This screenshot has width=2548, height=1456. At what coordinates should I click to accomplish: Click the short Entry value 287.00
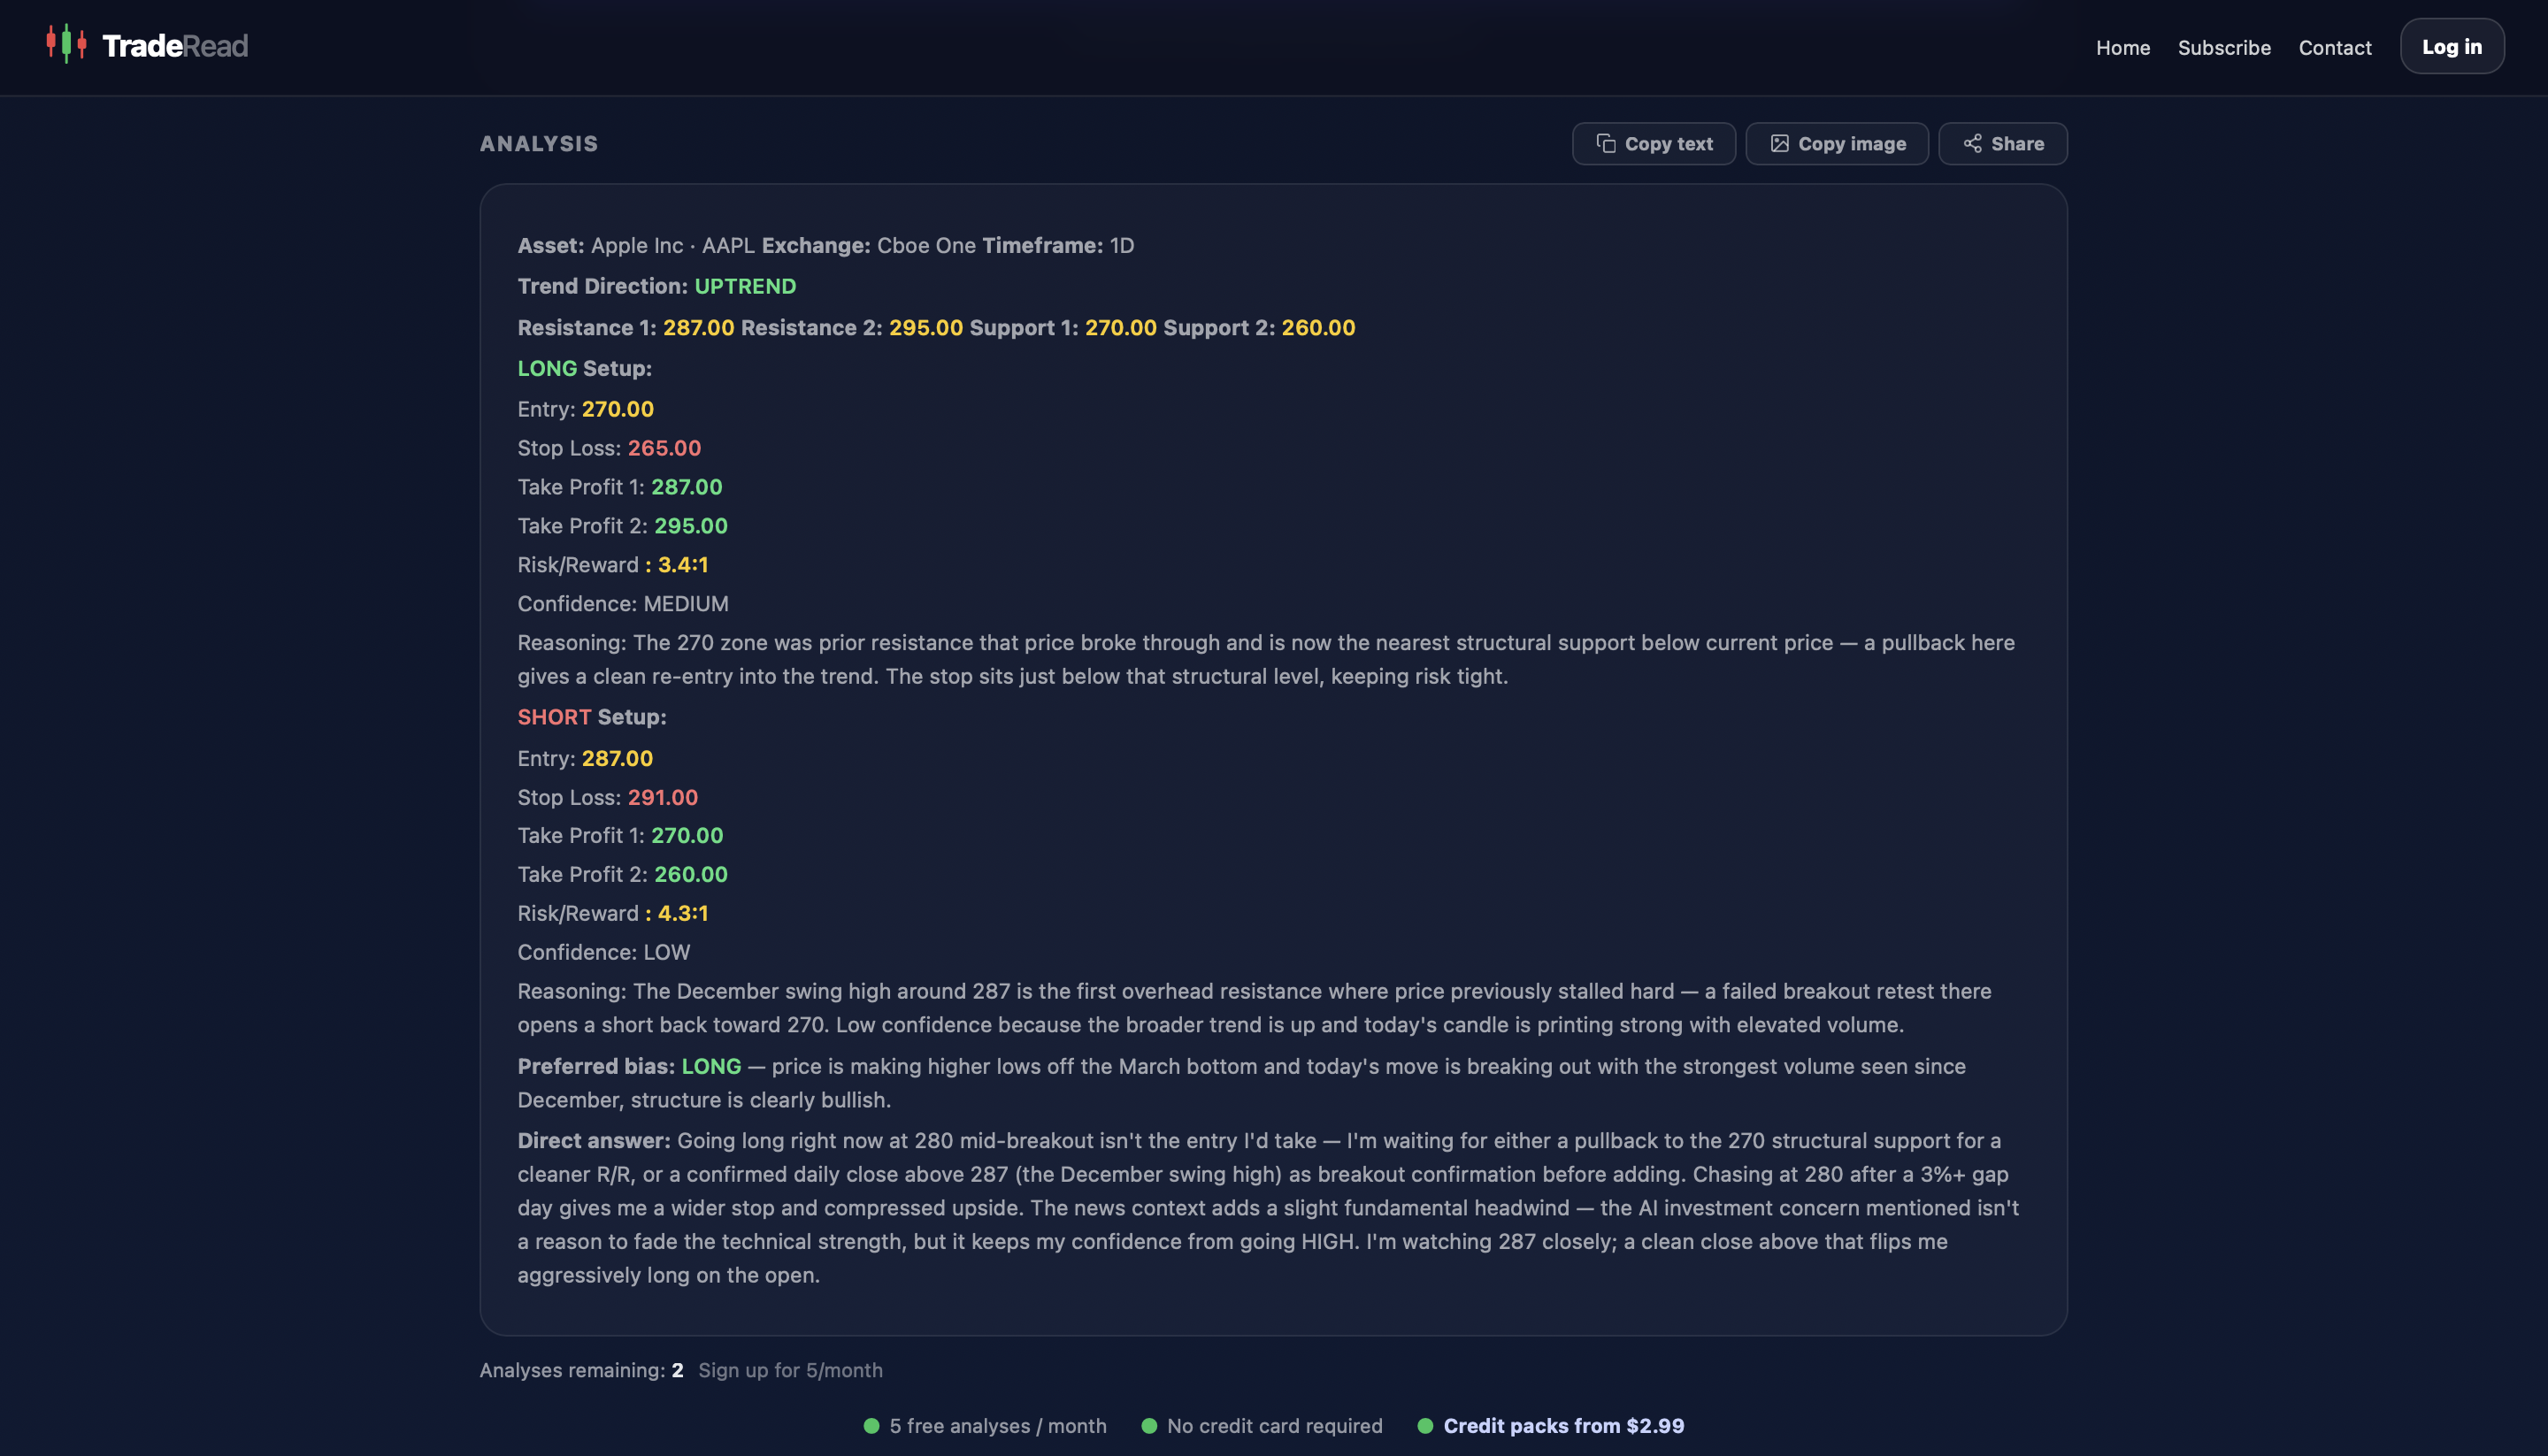(617, 758)
